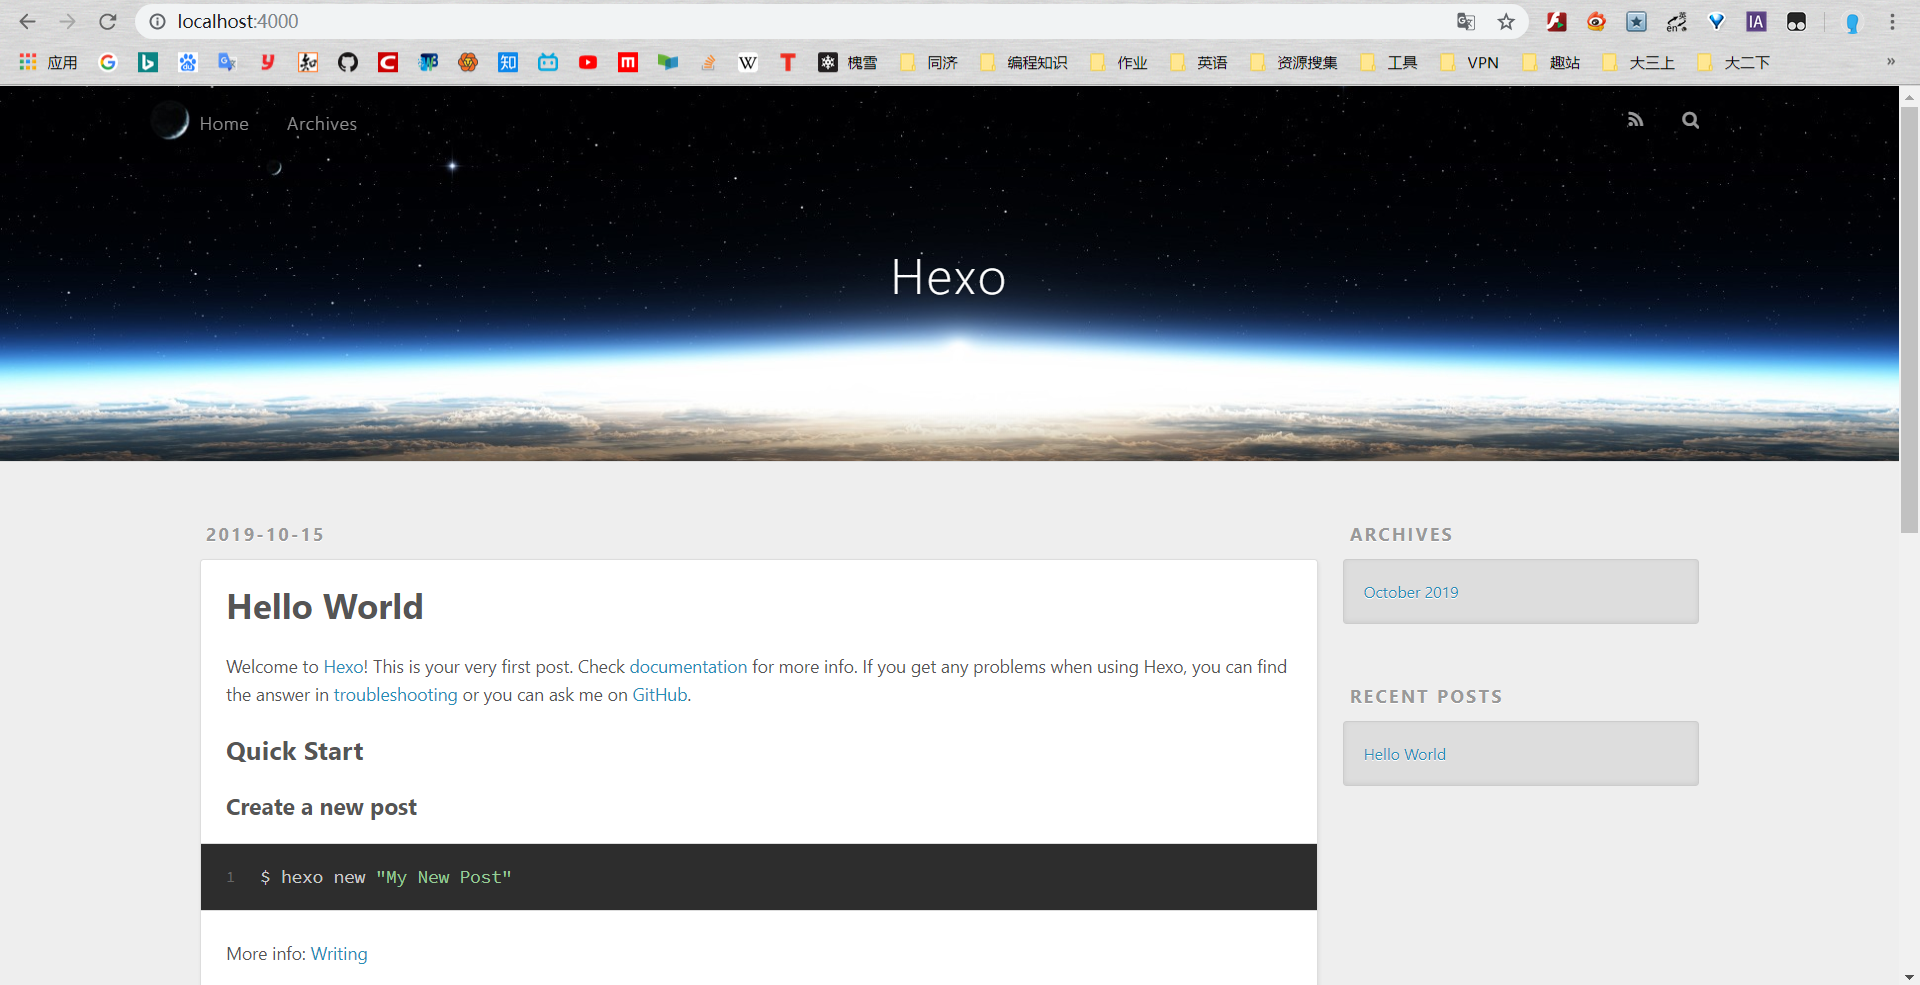This screenshot has width=1920, height=985.
Task: Expand the VPN bookmarks folder
Action: (1470, 63)
